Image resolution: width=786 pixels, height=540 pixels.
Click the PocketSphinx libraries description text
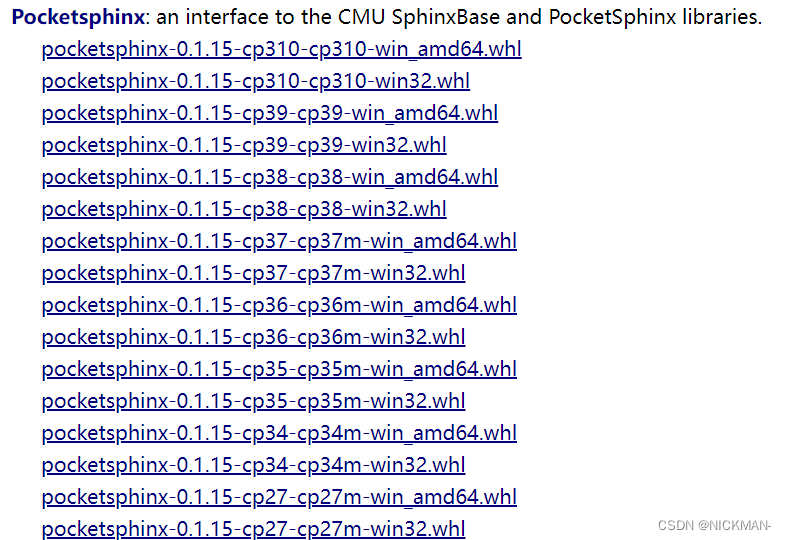pos(655,18)
